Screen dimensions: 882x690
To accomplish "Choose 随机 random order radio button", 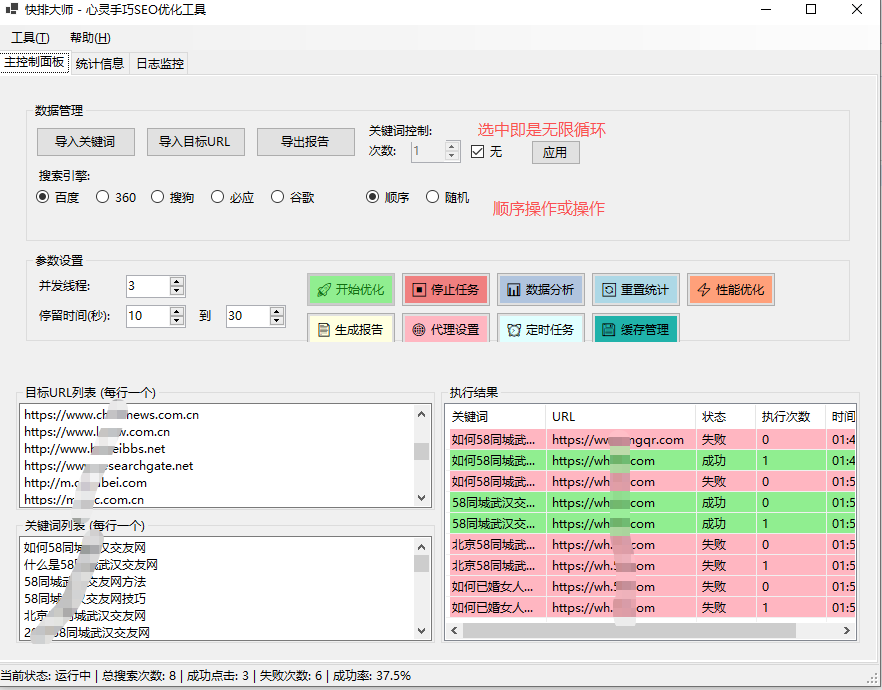I will pyautogui.click(x=433, y=197).
